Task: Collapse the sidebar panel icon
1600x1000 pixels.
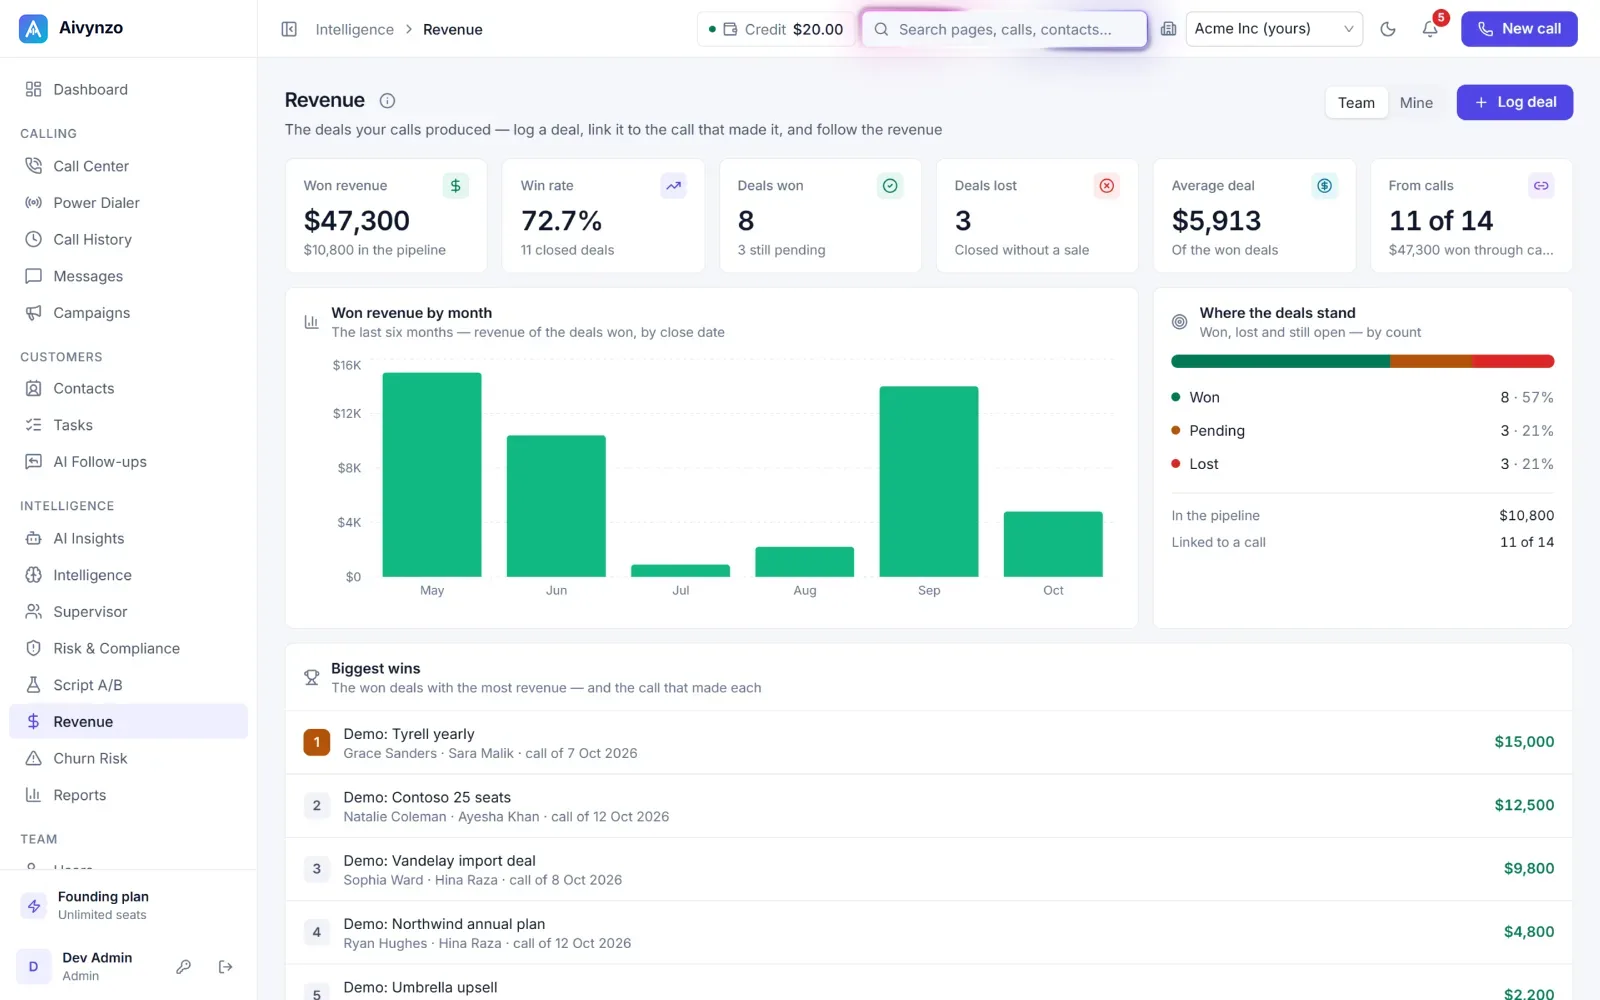Action: [x=289, y=29]
